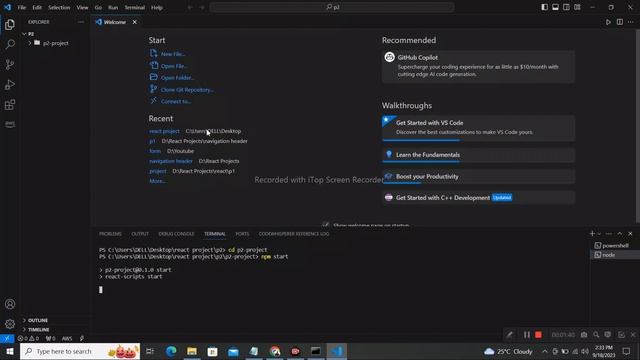Open Customize Layout icon
Viewport: 640px width, 360px height.
click(577, 7)
